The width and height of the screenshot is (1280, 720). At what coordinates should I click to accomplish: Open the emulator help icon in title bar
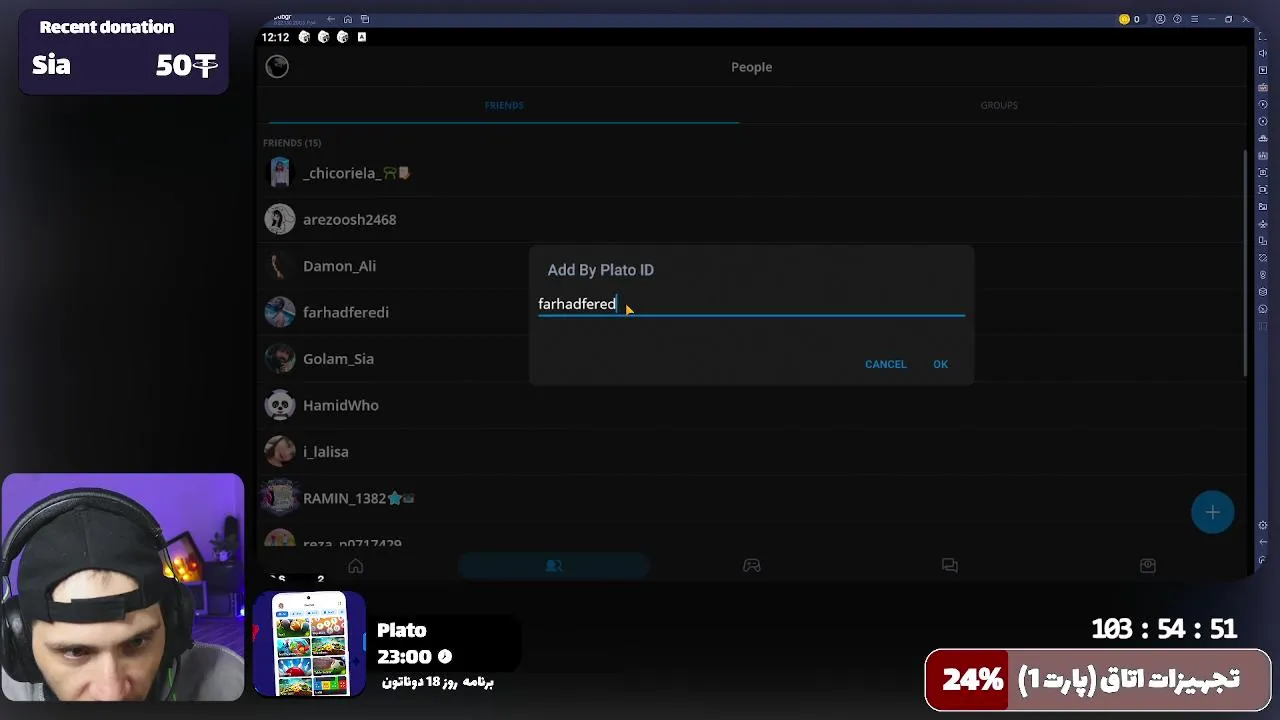tap(1177, 19)
